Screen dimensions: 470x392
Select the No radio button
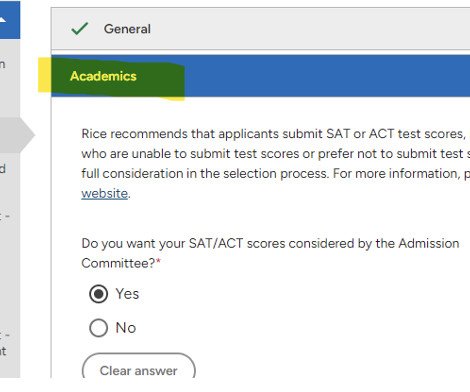click(x=98, y=328)
